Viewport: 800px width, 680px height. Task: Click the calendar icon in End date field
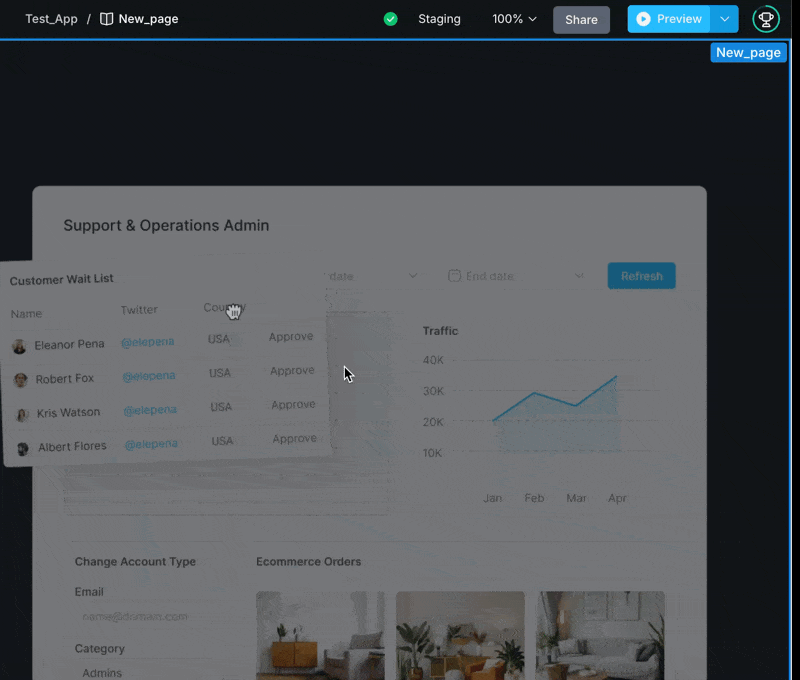[454, 276]
